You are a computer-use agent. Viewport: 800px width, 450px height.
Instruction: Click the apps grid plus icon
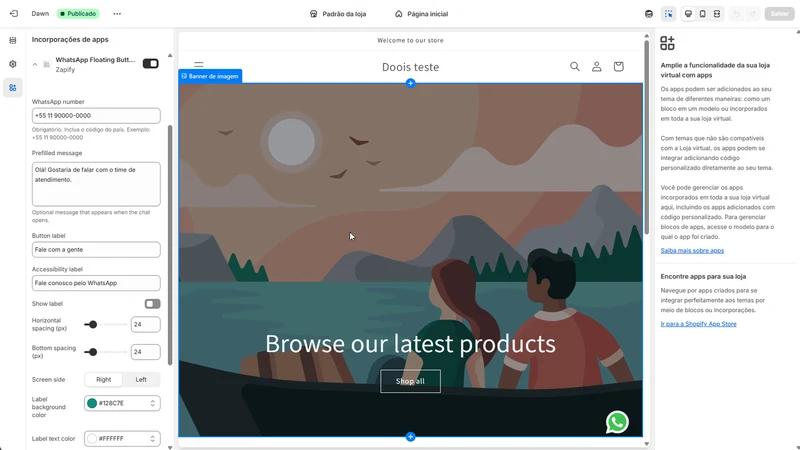pyautogui.click(x=667, y=43)
